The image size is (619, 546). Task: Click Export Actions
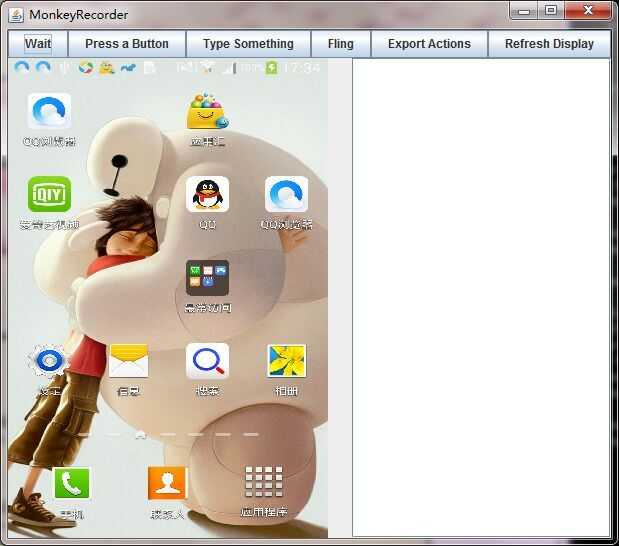[x=429, y=43]
